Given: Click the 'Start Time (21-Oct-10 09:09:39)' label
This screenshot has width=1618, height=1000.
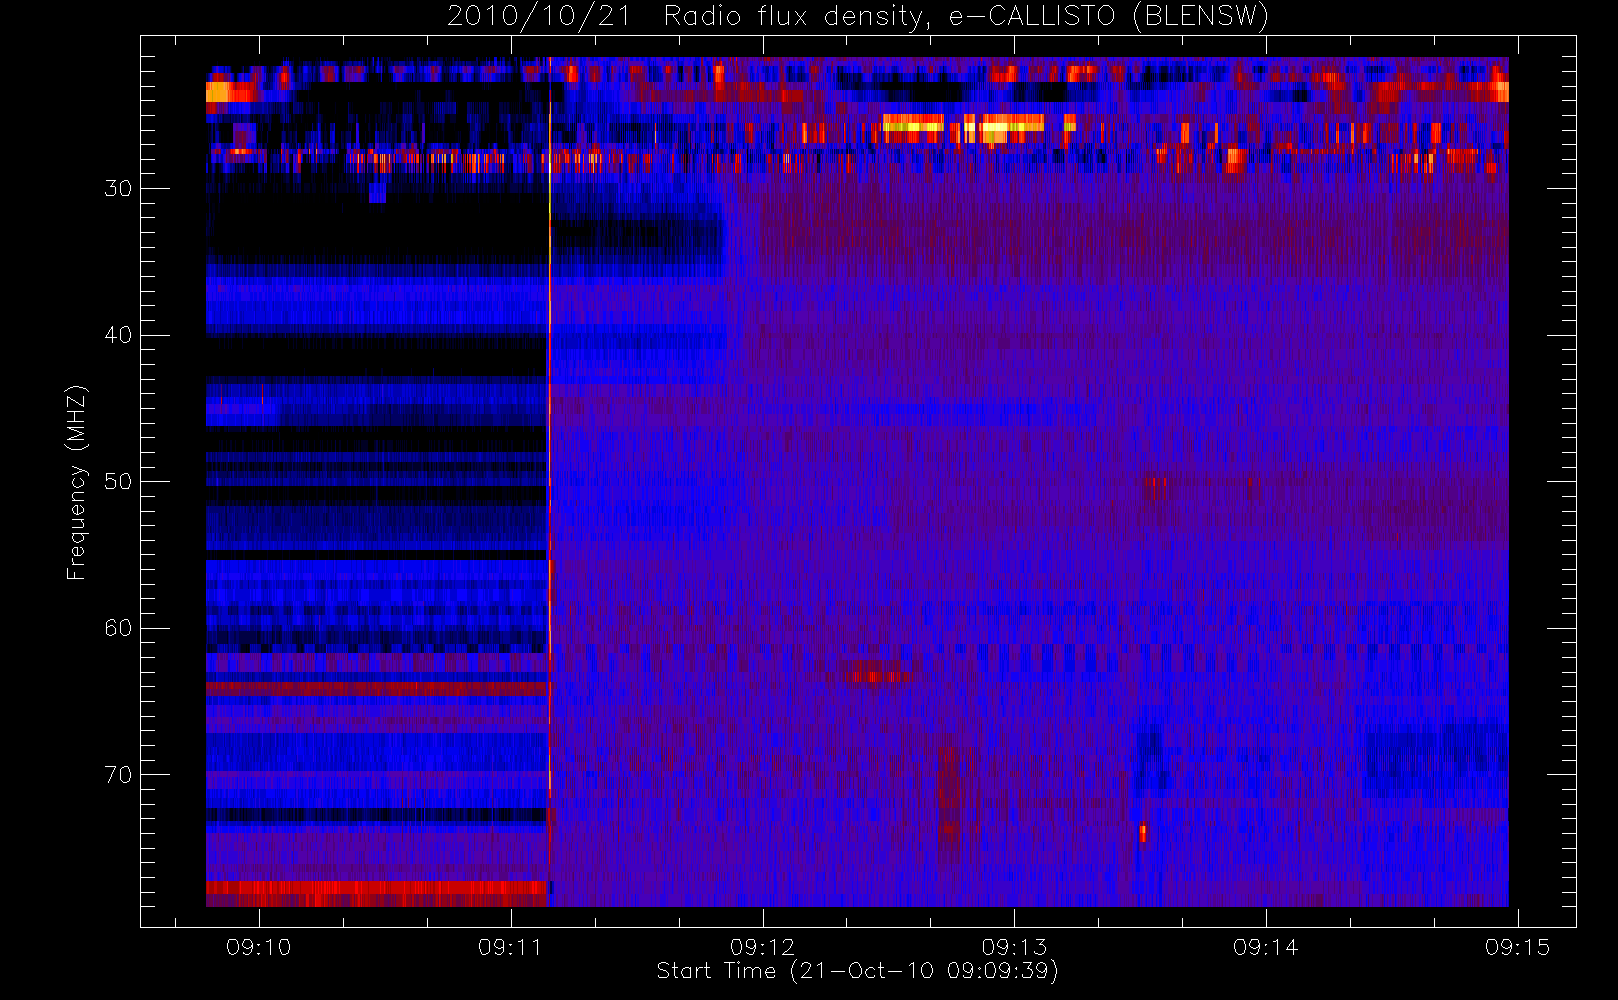Looking at the screenshot, I should [857, 971].
